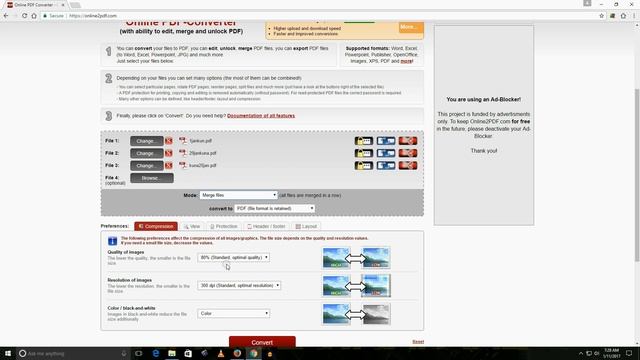
Task: Click the red scissors icon for File 2
Action: (x=408, y=153)
